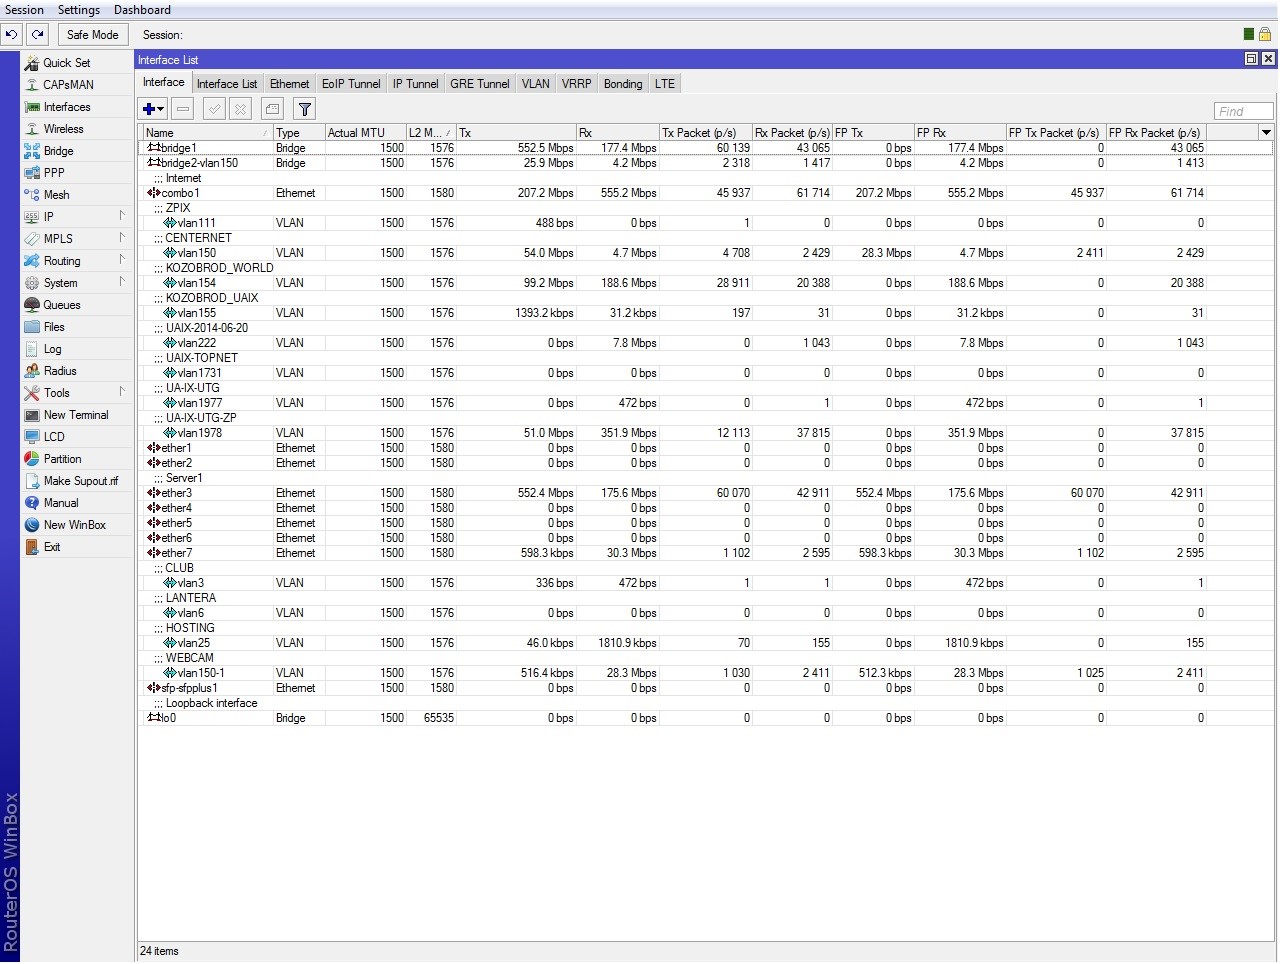Expand the Routing submenu

click(62, 261)
